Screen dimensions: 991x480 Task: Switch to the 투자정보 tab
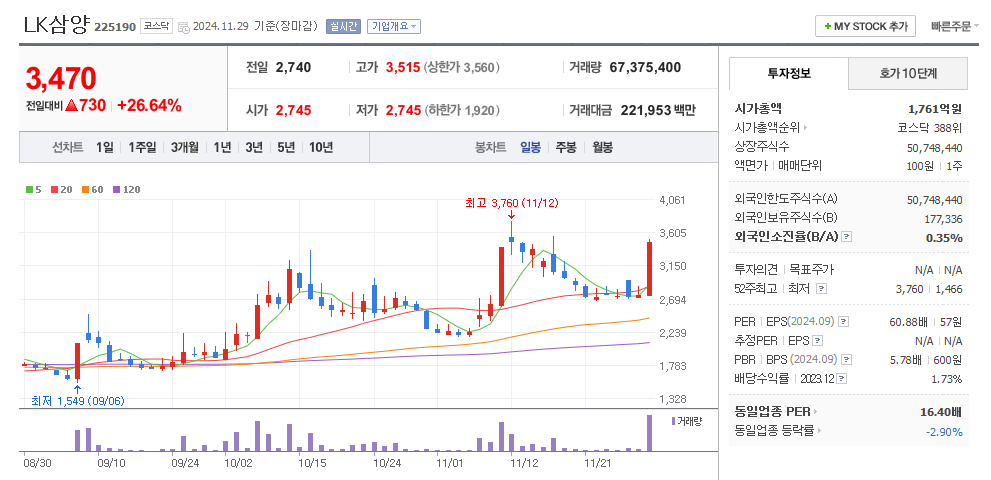coord(789,73)
